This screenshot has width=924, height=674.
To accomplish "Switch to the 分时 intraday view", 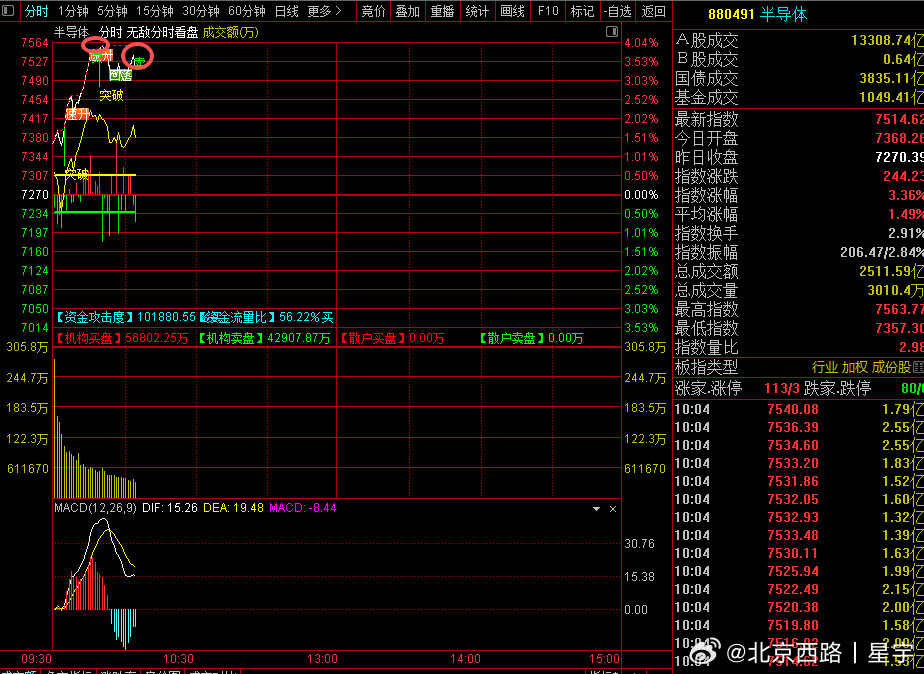I will tap(37, 11).
